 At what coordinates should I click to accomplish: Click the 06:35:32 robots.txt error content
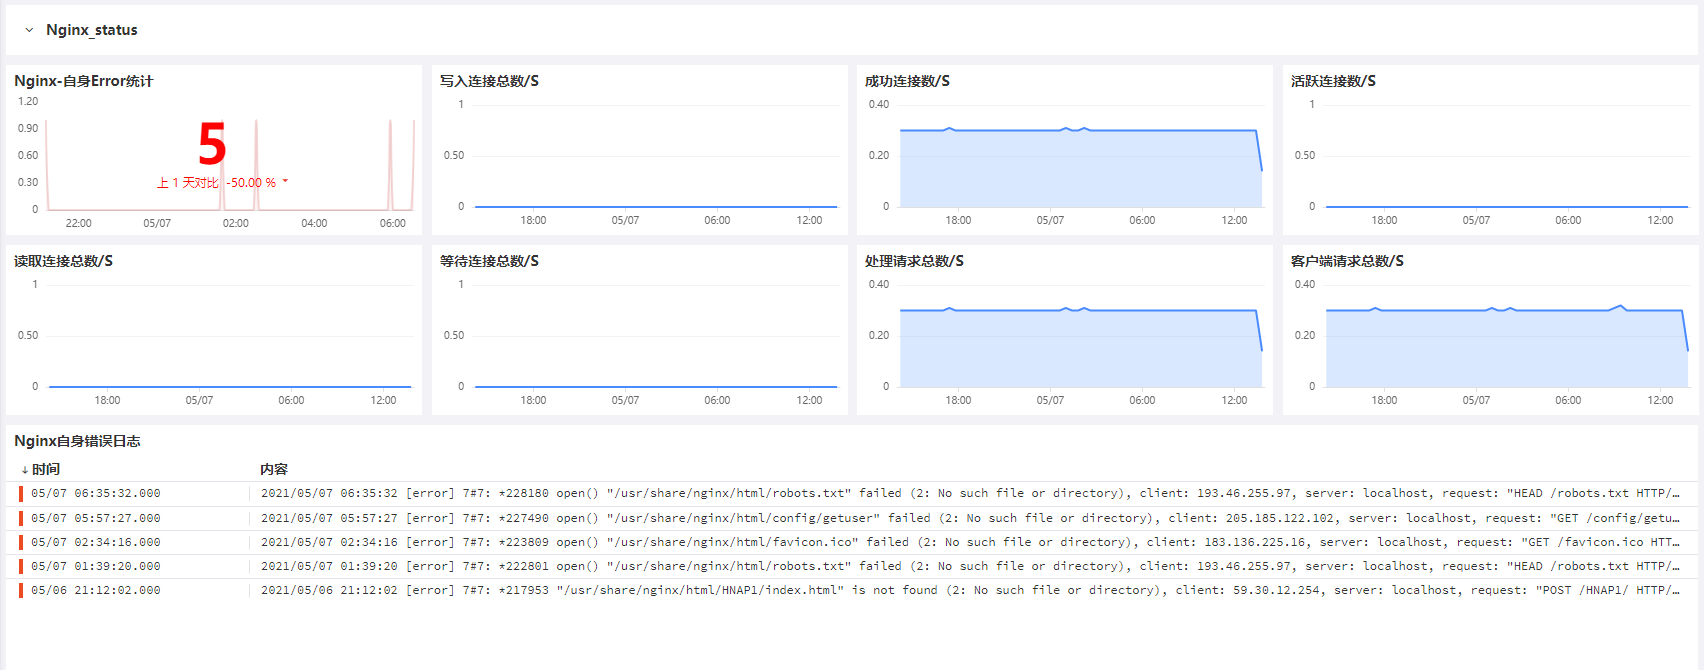970,493
